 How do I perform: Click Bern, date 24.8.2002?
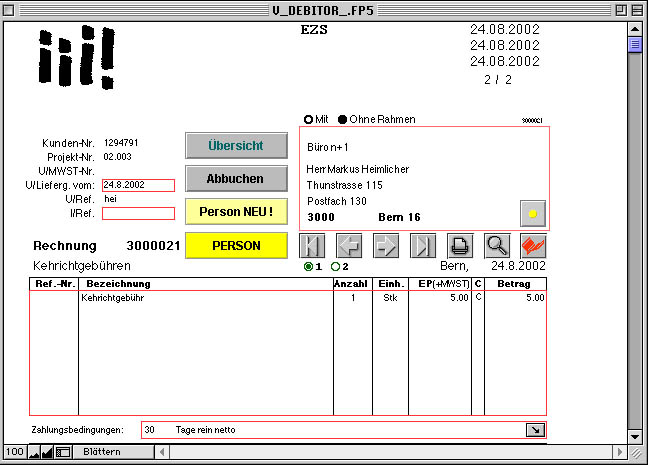coord(493,266)
